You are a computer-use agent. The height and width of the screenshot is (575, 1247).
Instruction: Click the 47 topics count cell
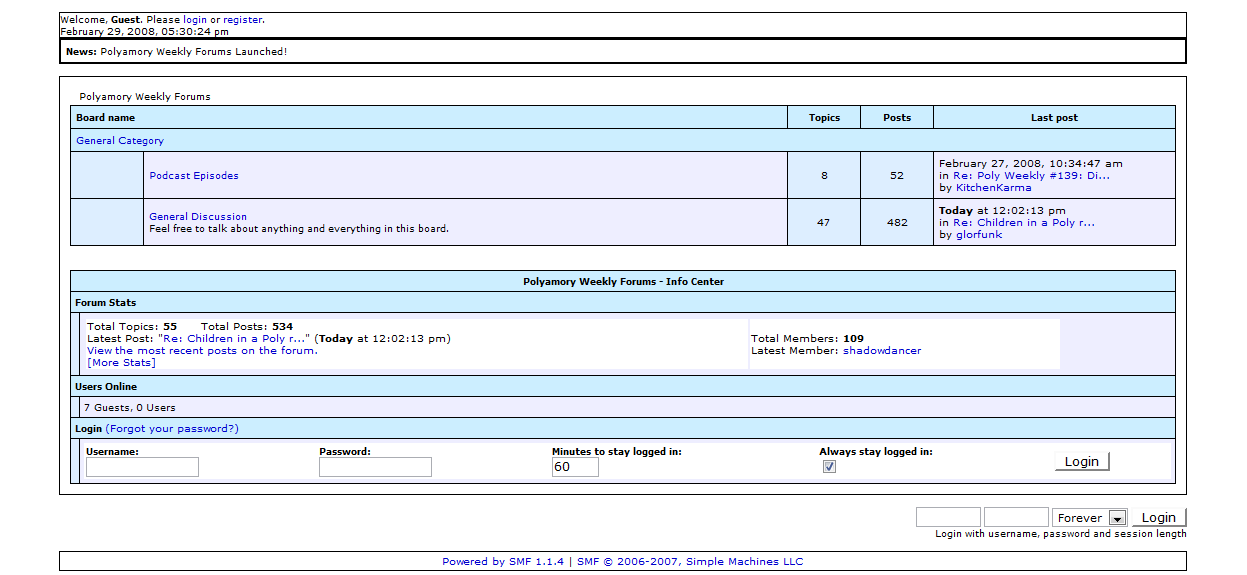point(824,222)
